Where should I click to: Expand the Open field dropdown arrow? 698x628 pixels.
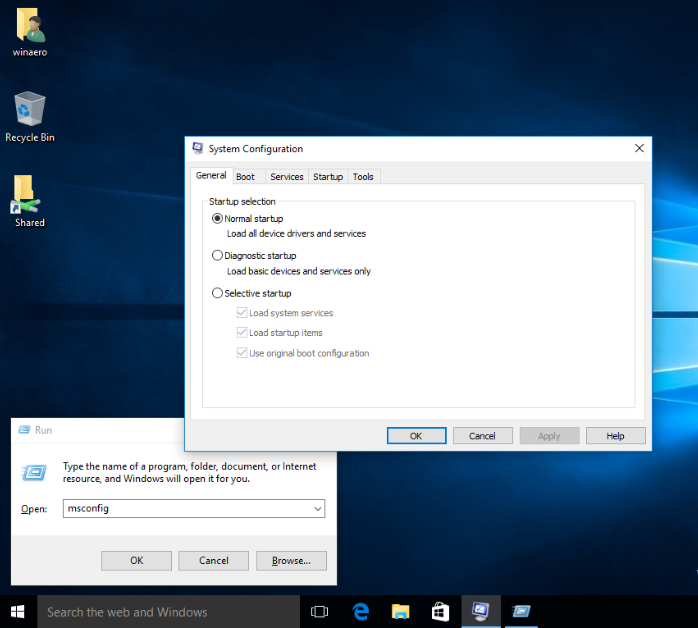(x=318, y=509)
